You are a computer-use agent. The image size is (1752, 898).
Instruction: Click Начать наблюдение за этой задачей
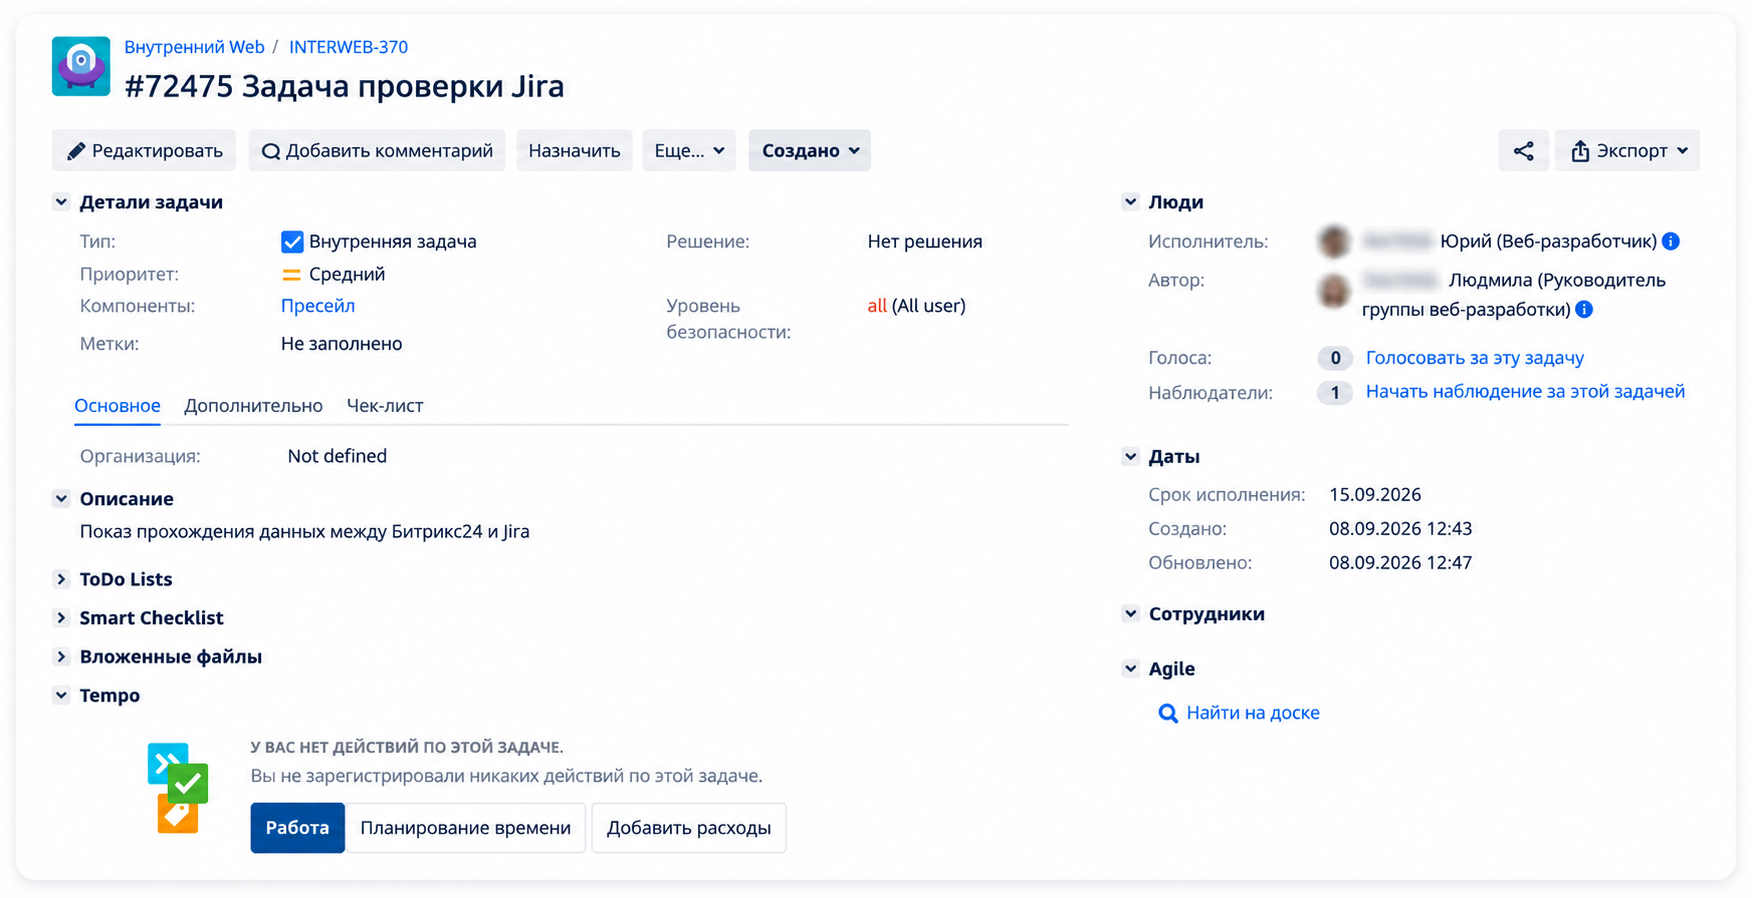coord(1525,392)
